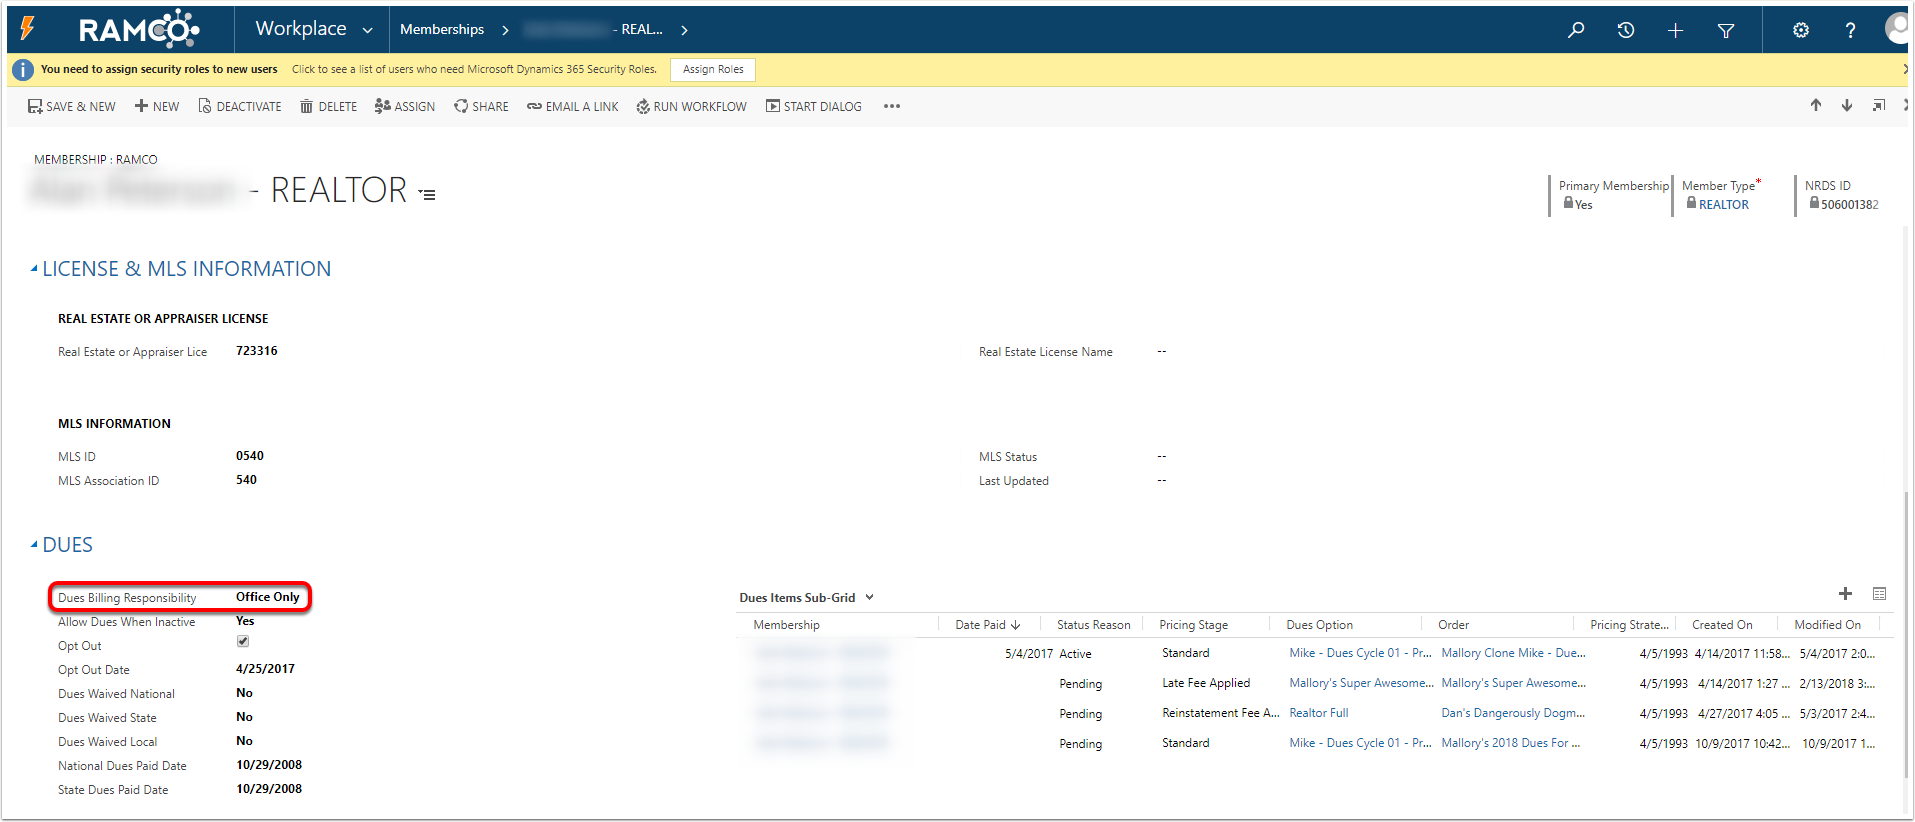Click the lightning bolt icon
The height and width of the screenshot is (822, 1915).
tap(28, 28)
